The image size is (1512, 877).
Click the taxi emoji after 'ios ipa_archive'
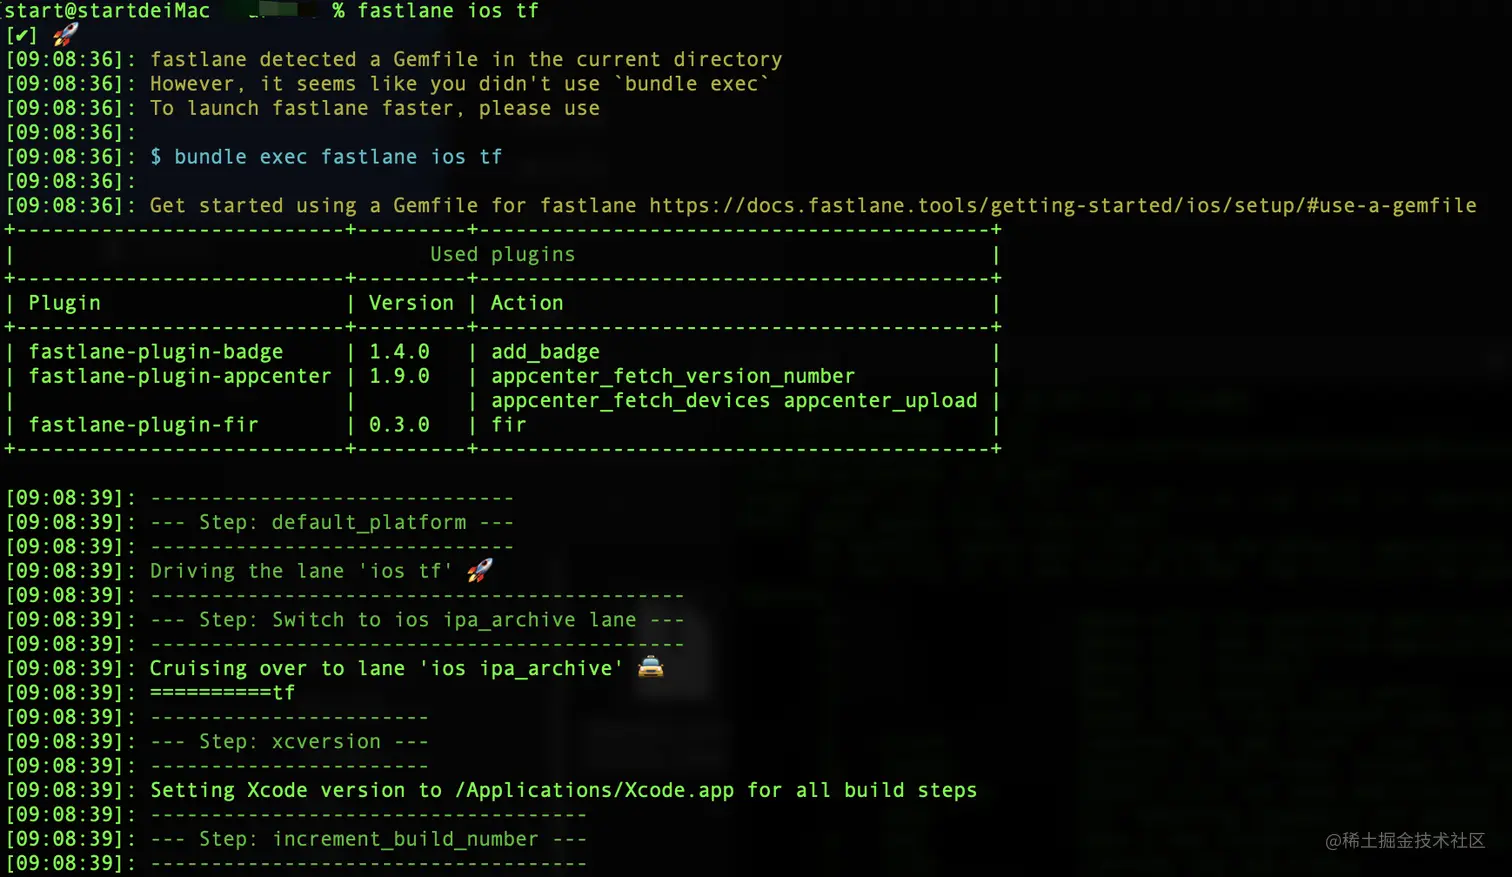coord(651,667)
